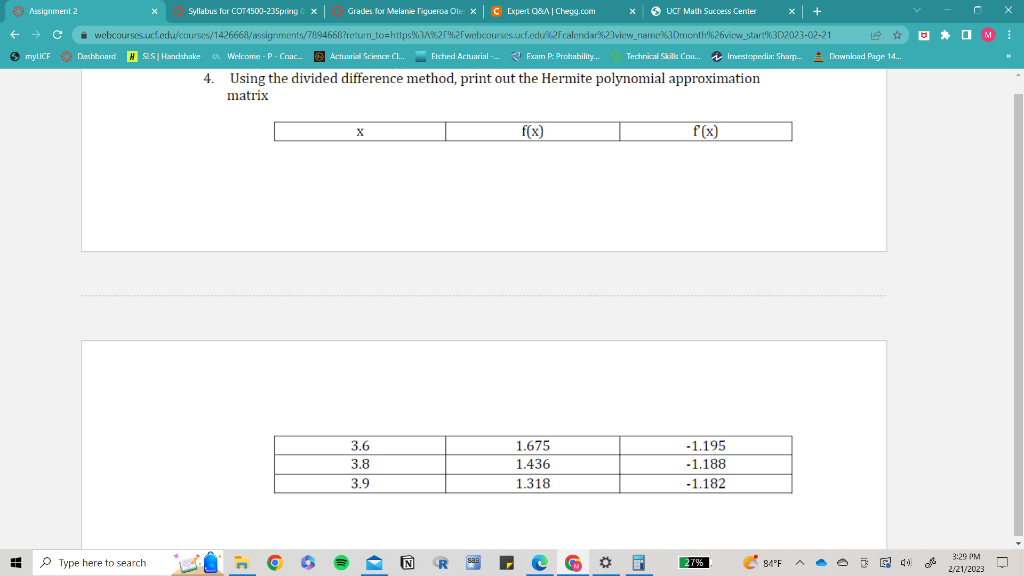This screenshot has width=1024, height=576.
Task: Open the Chrome profile M avatar
Action: (x=988, y=35)
